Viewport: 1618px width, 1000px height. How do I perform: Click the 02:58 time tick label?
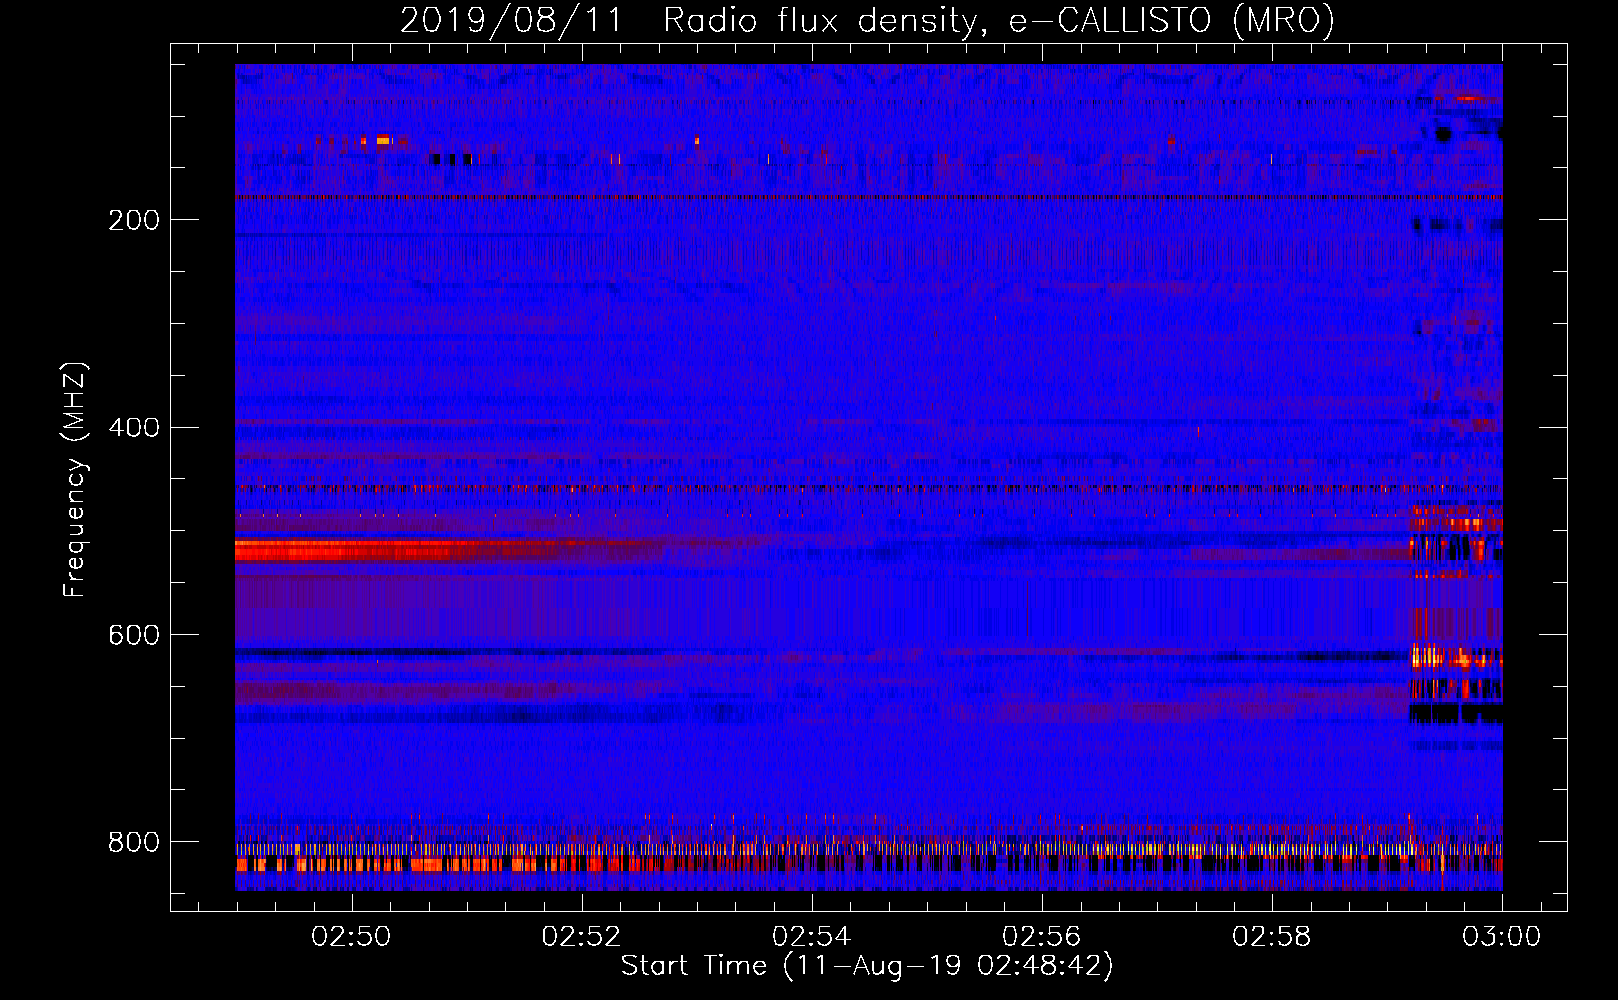(x=1271, y=937)
